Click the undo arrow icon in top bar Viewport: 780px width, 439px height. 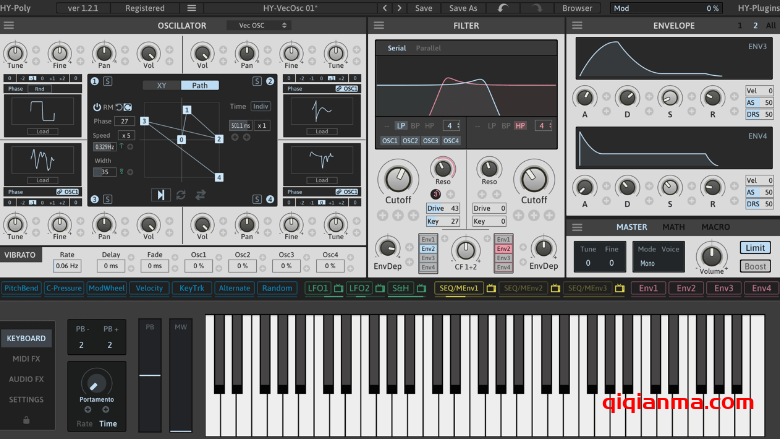[x=503, y=8]
